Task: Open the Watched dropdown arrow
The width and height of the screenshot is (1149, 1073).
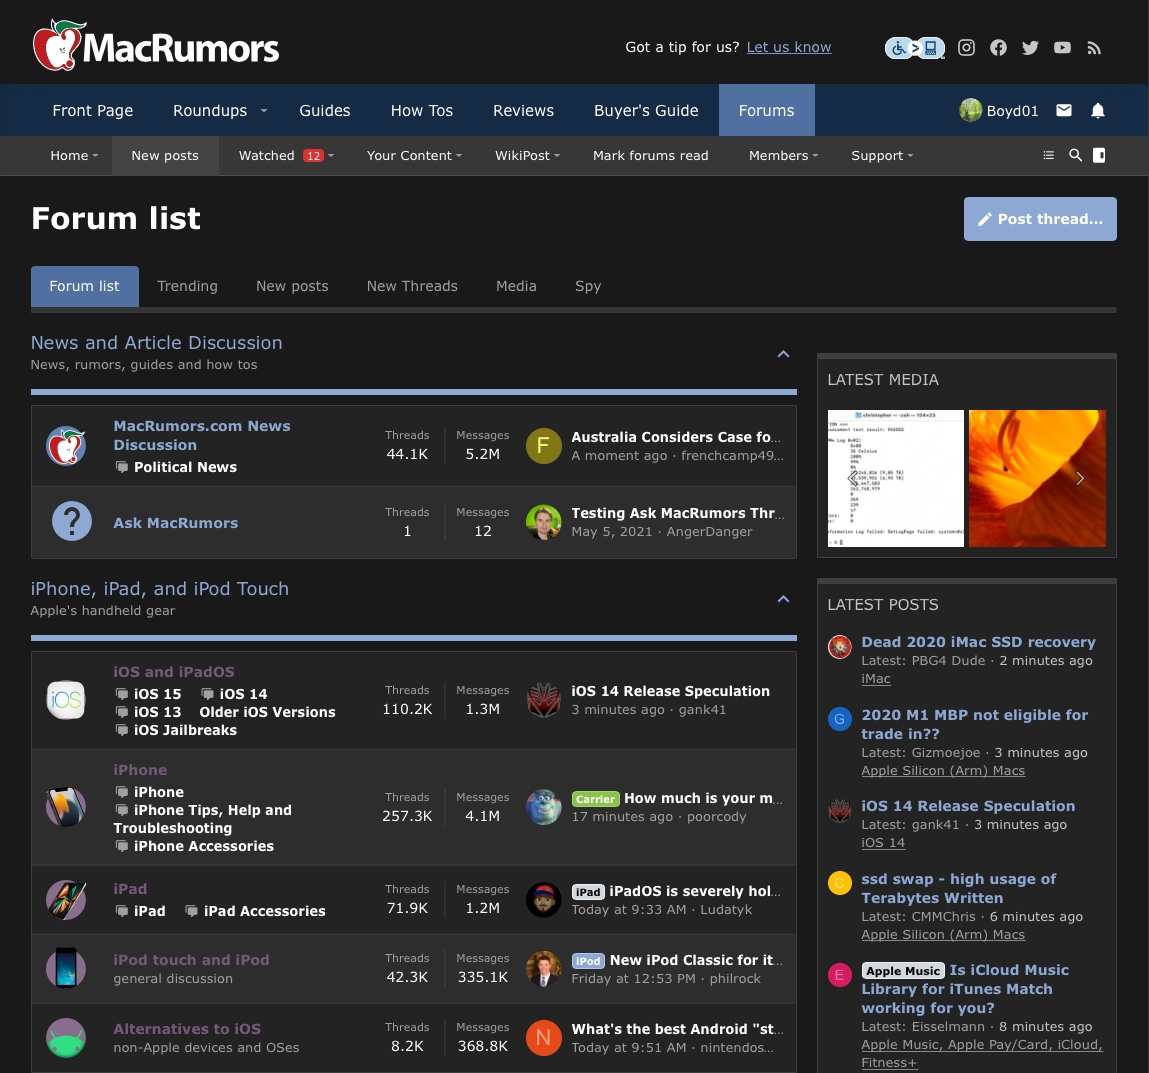Action: 331,155
